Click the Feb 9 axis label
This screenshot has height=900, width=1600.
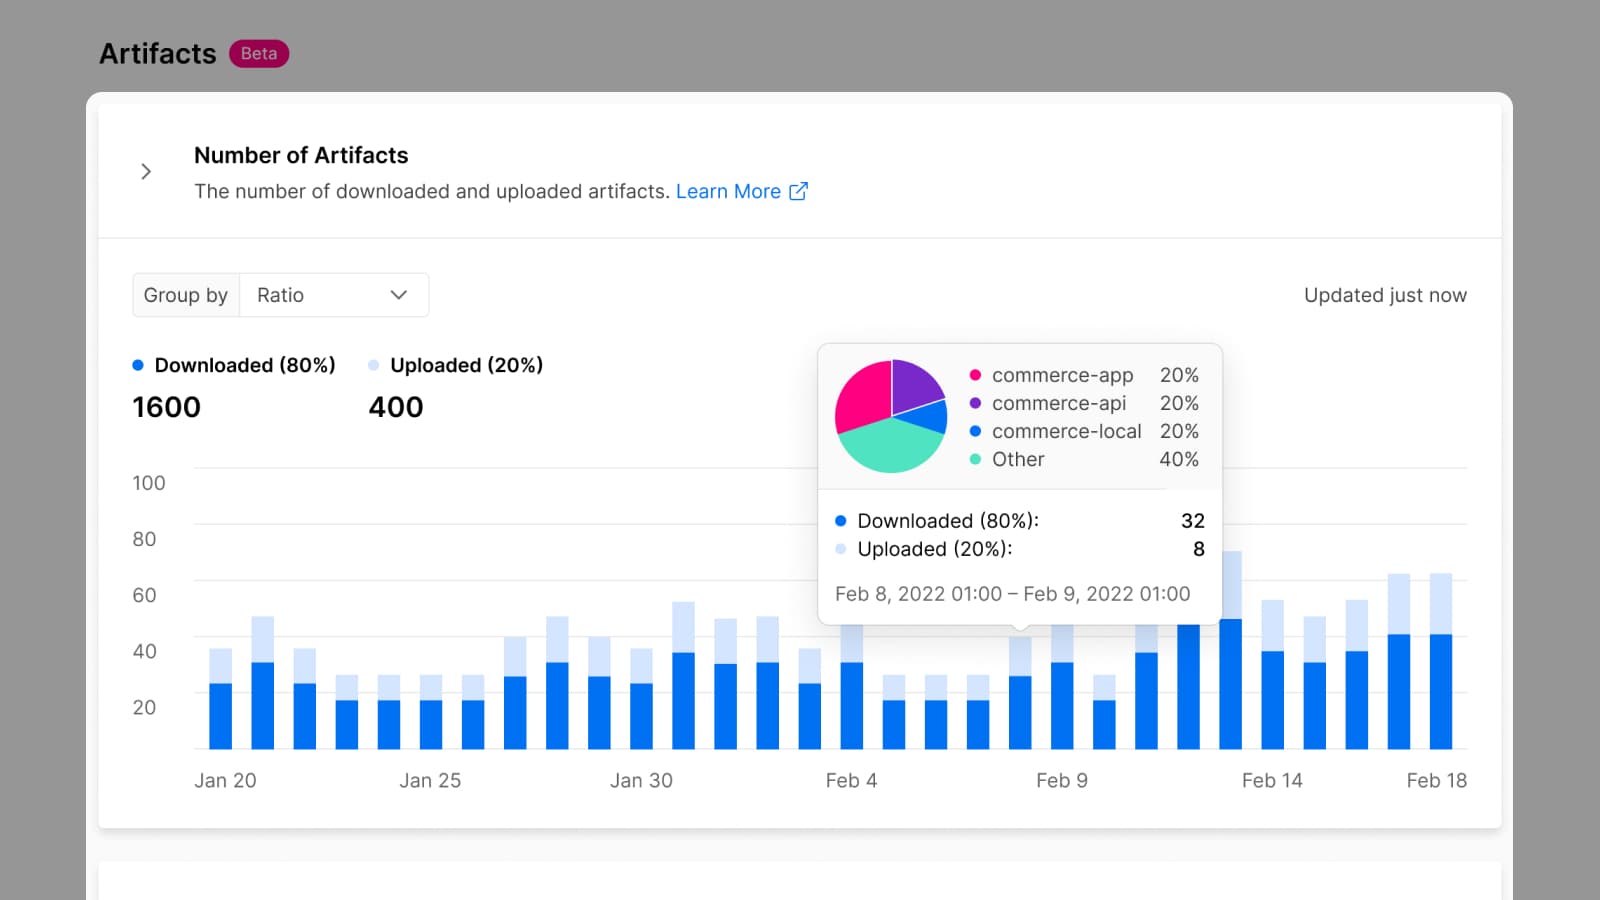point(1061,780)
